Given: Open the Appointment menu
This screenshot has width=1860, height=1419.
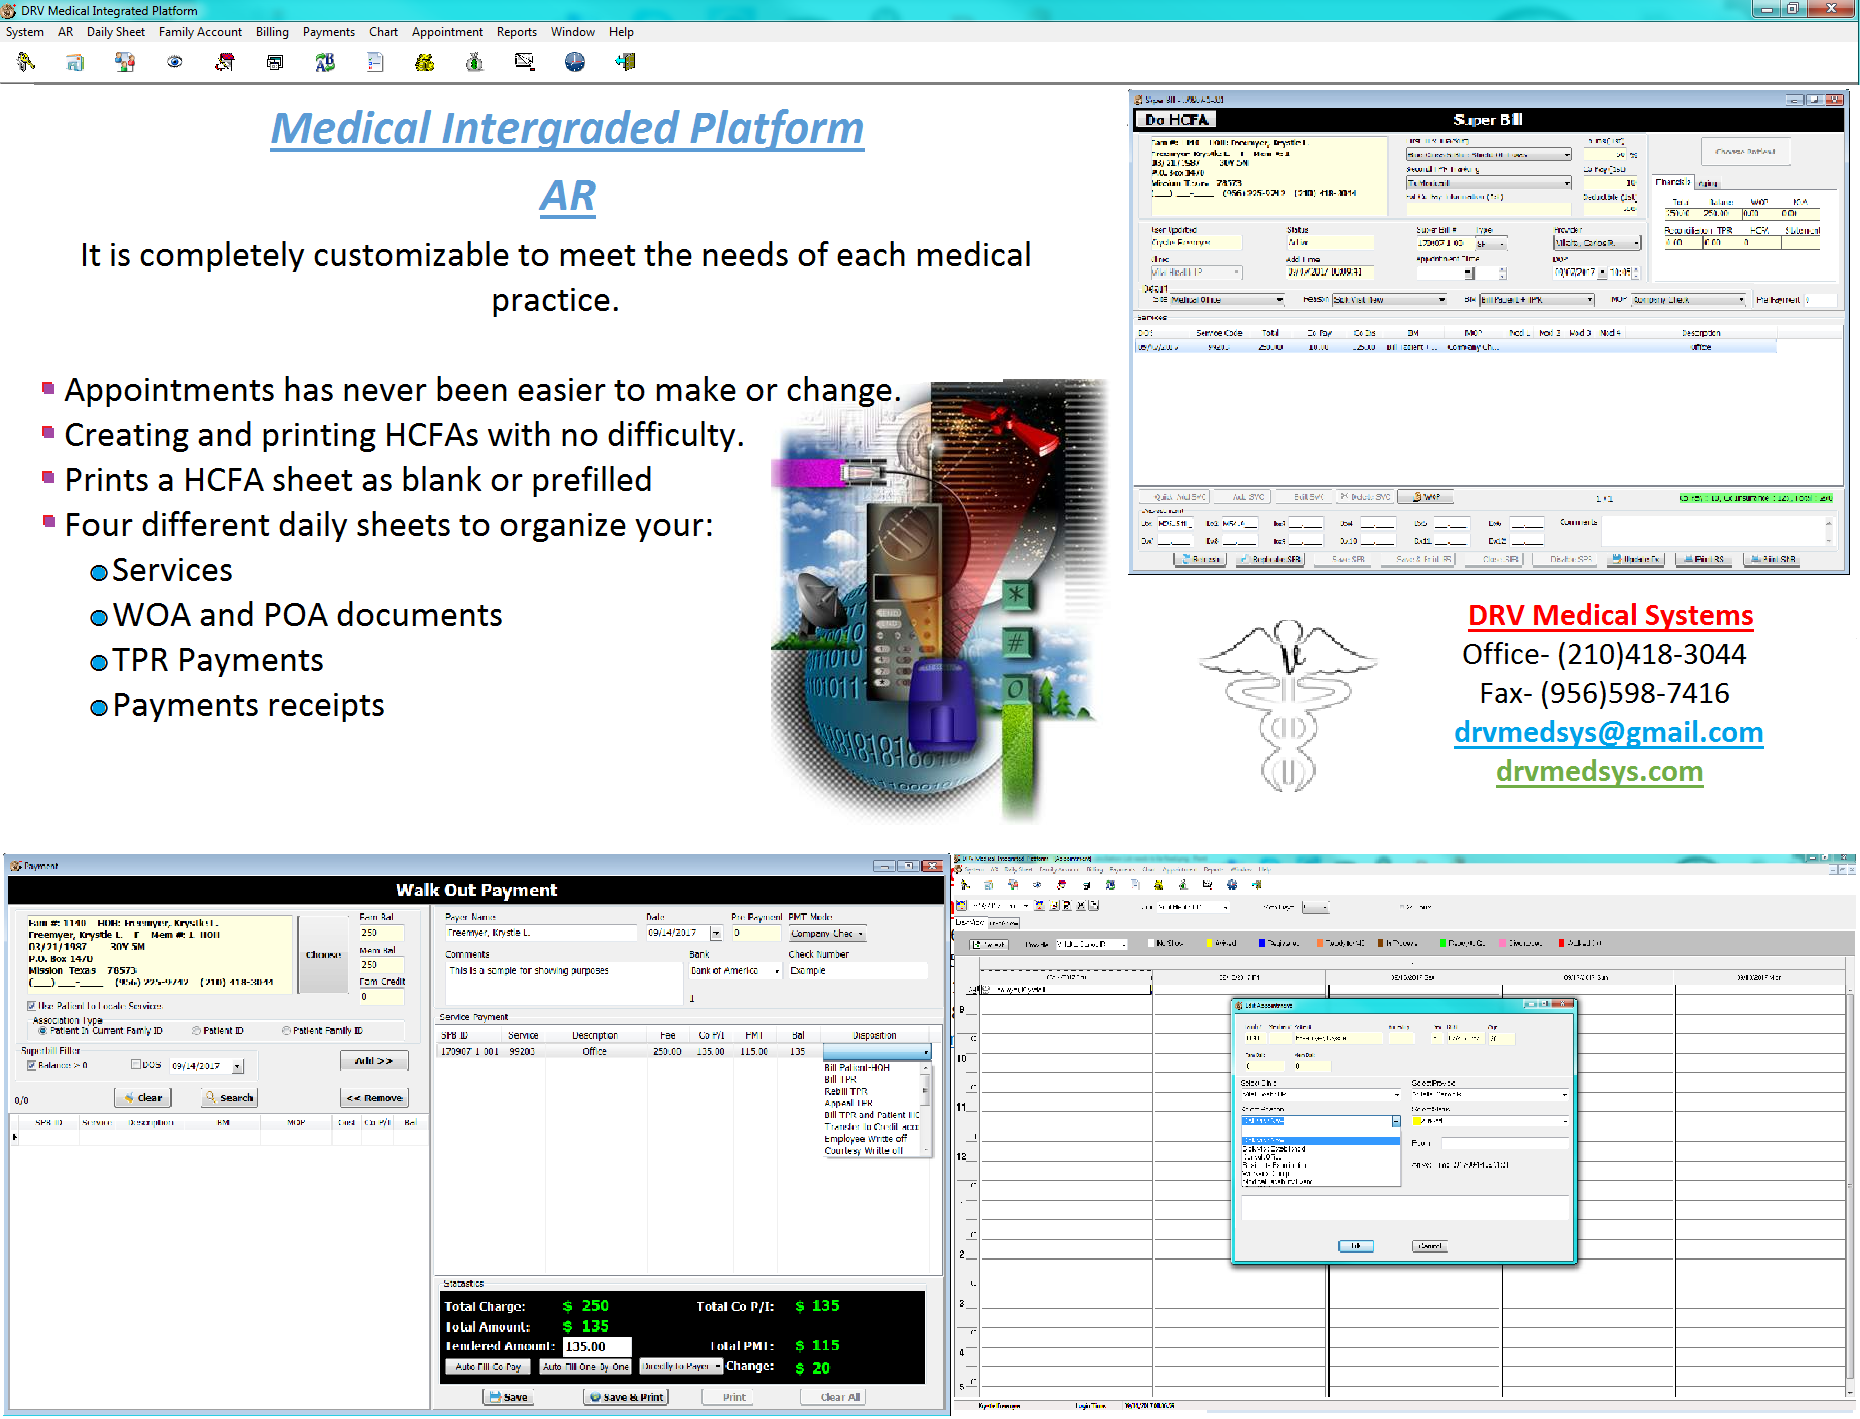Looking at the screenshot, I should (x=448, y=32).
